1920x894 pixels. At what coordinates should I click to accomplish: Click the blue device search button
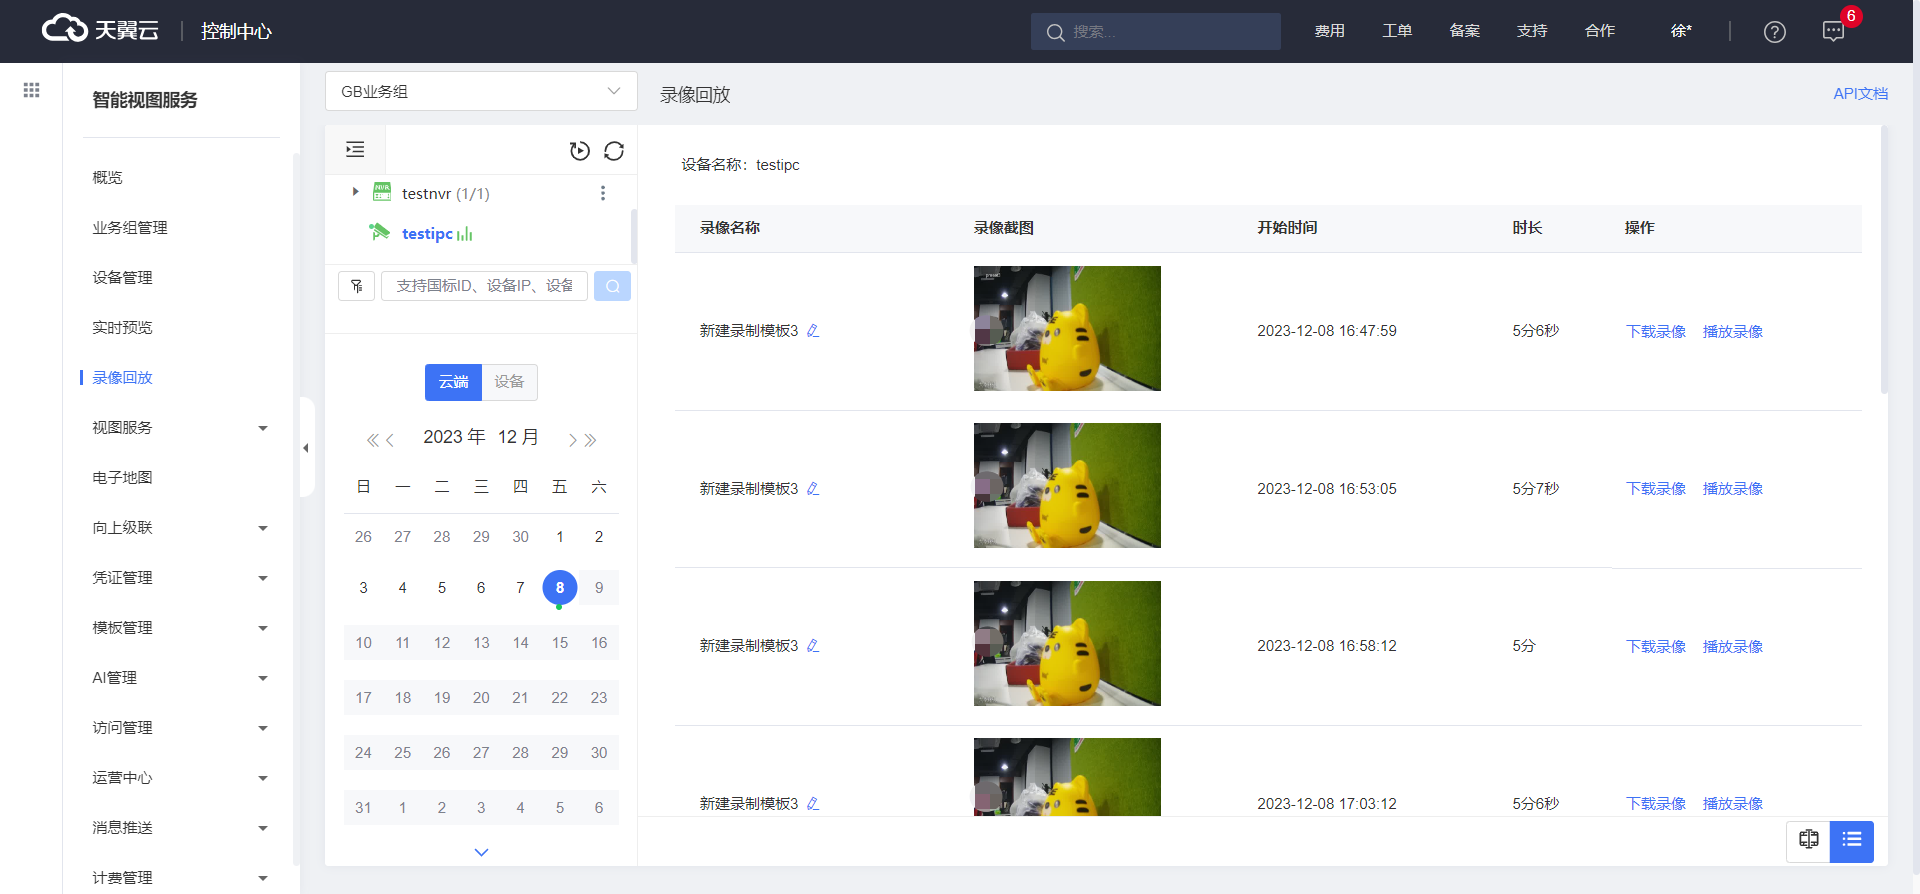[612, 286]
